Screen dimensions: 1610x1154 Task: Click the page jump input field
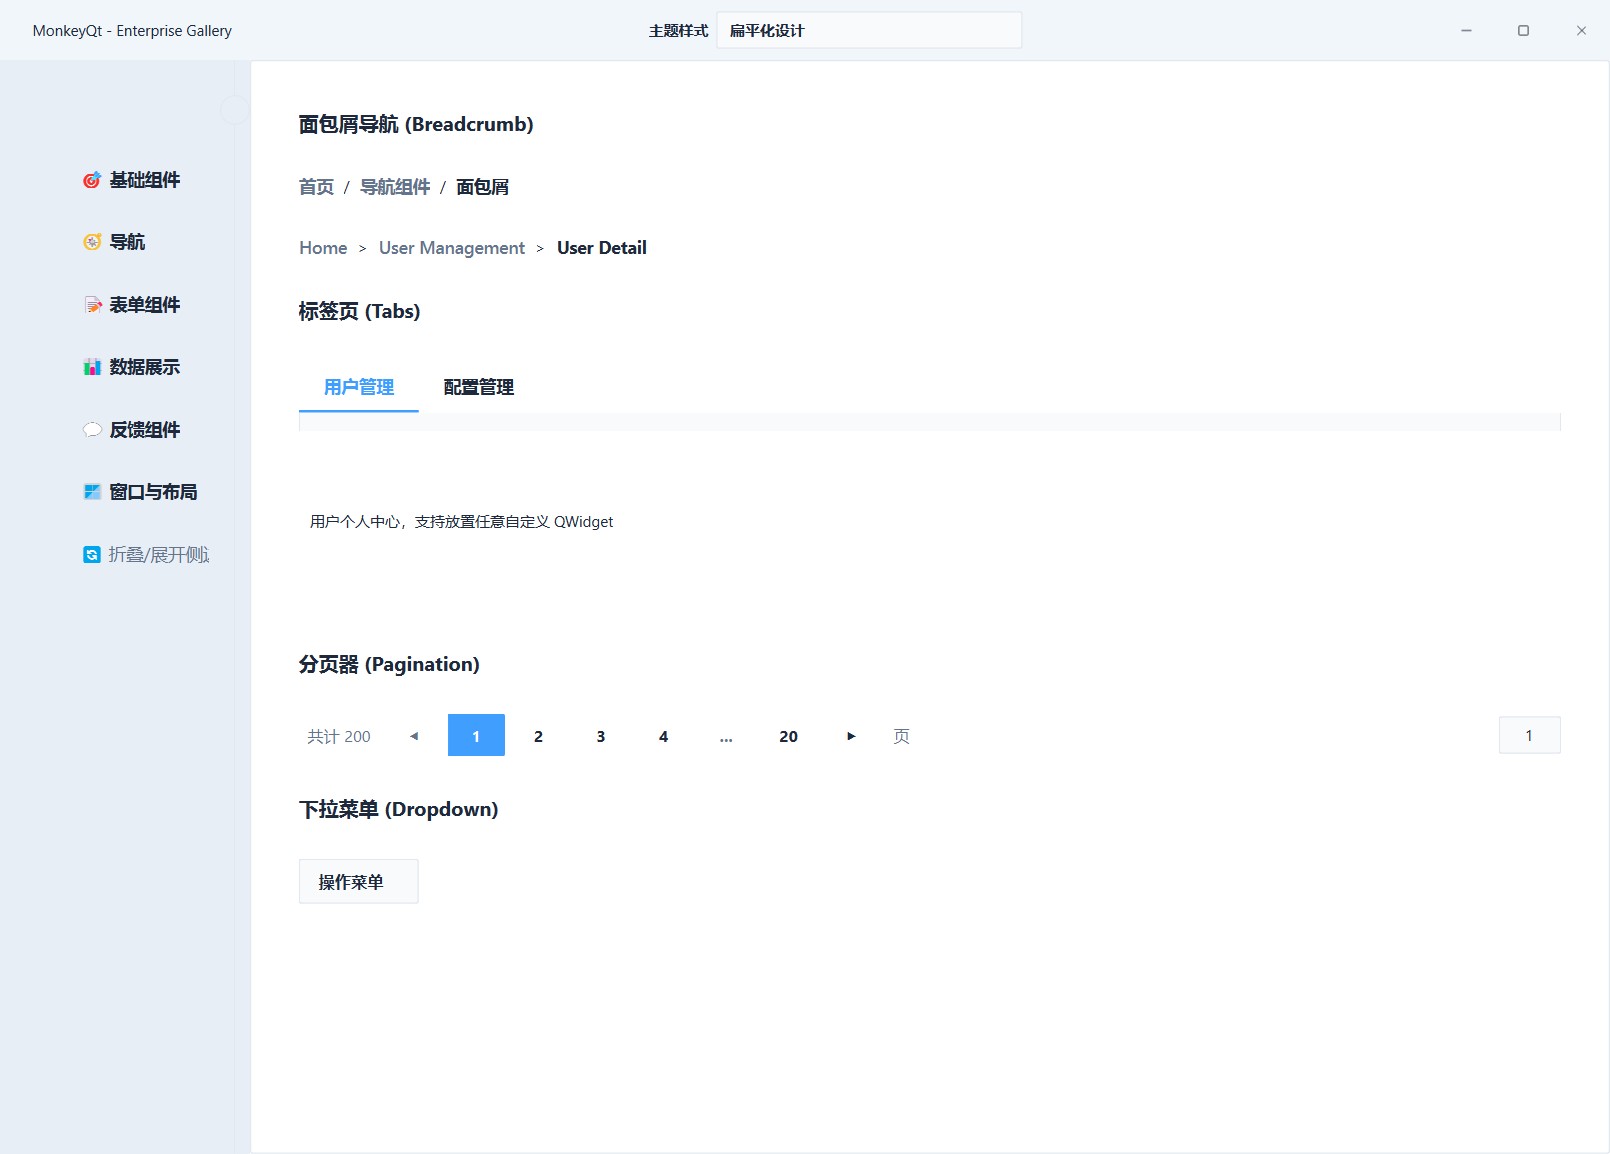click(x=1529, y=735)
